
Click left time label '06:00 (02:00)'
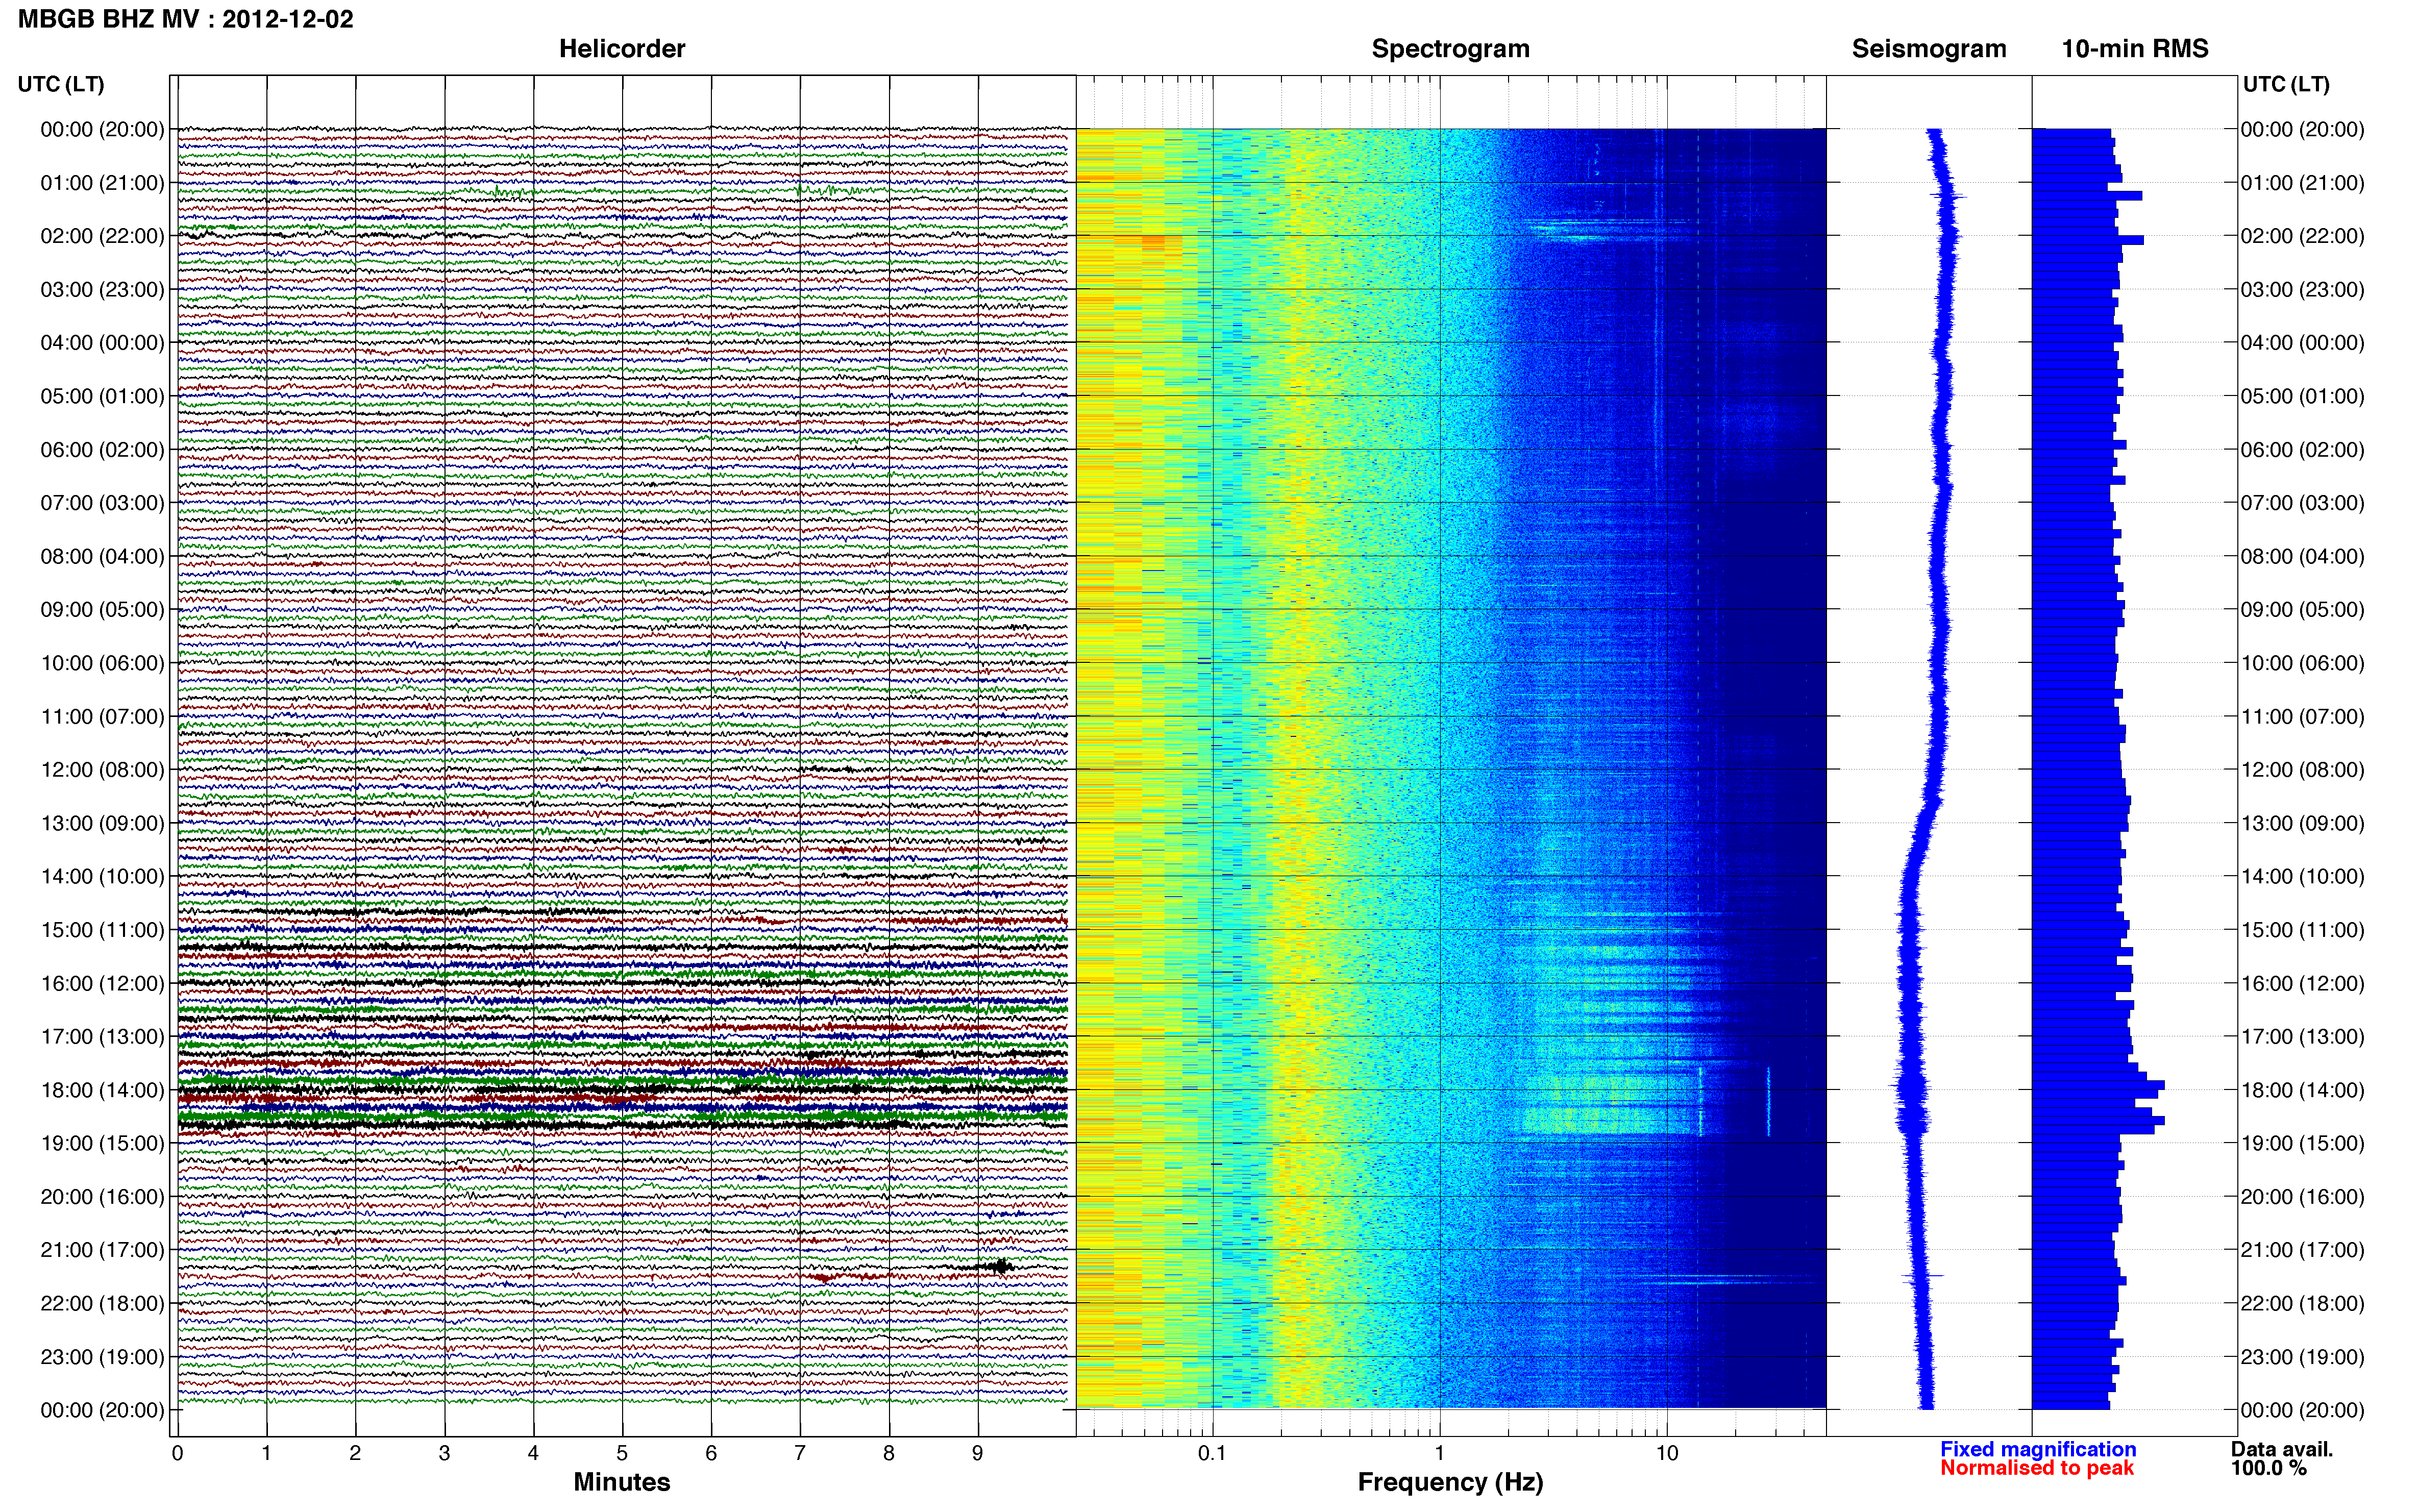[102, 450]
